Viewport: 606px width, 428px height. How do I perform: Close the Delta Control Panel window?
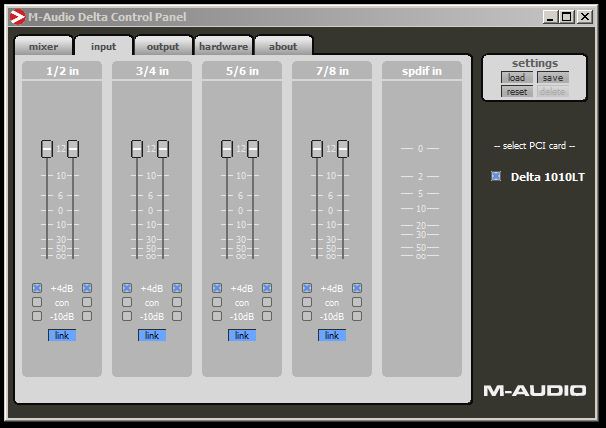[x=585, y=17]
